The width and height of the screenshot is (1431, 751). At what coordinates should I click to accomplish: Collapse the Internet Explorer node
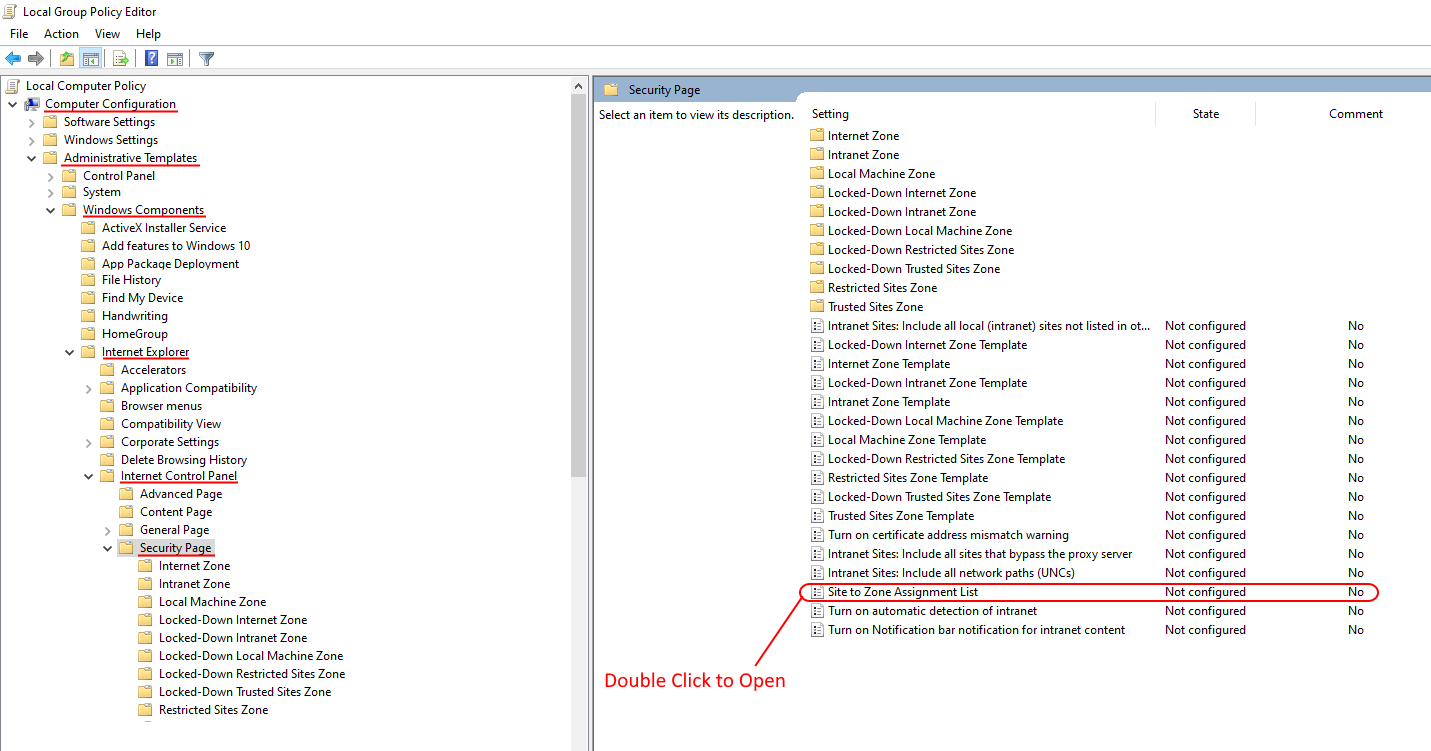[x=70, y=352]
